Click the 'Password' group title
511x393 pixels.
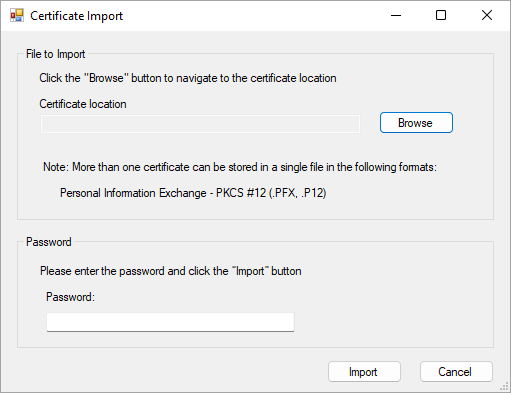pyautogui.click(x=49, y=242)
